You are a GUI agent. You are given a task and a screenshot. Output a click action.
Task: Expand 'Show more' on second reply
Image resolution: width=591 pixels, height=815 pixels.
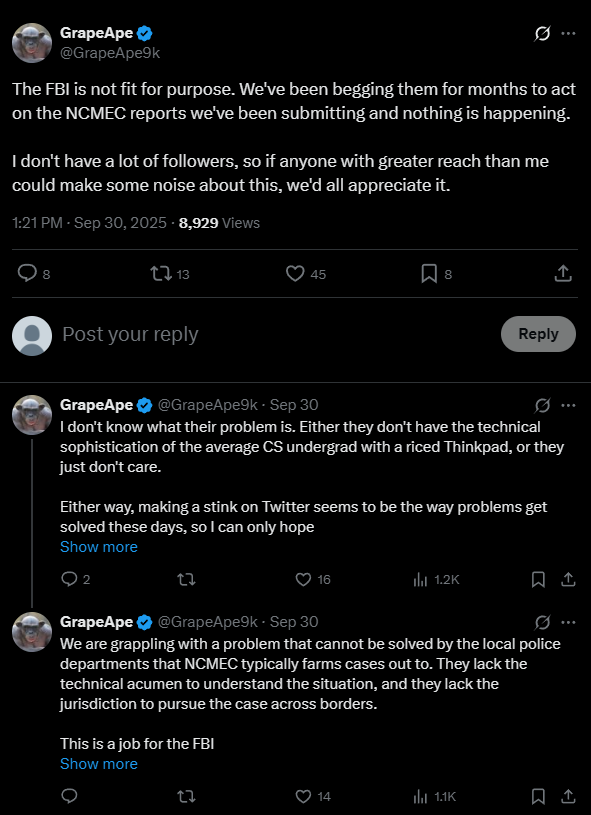[99, 764]
